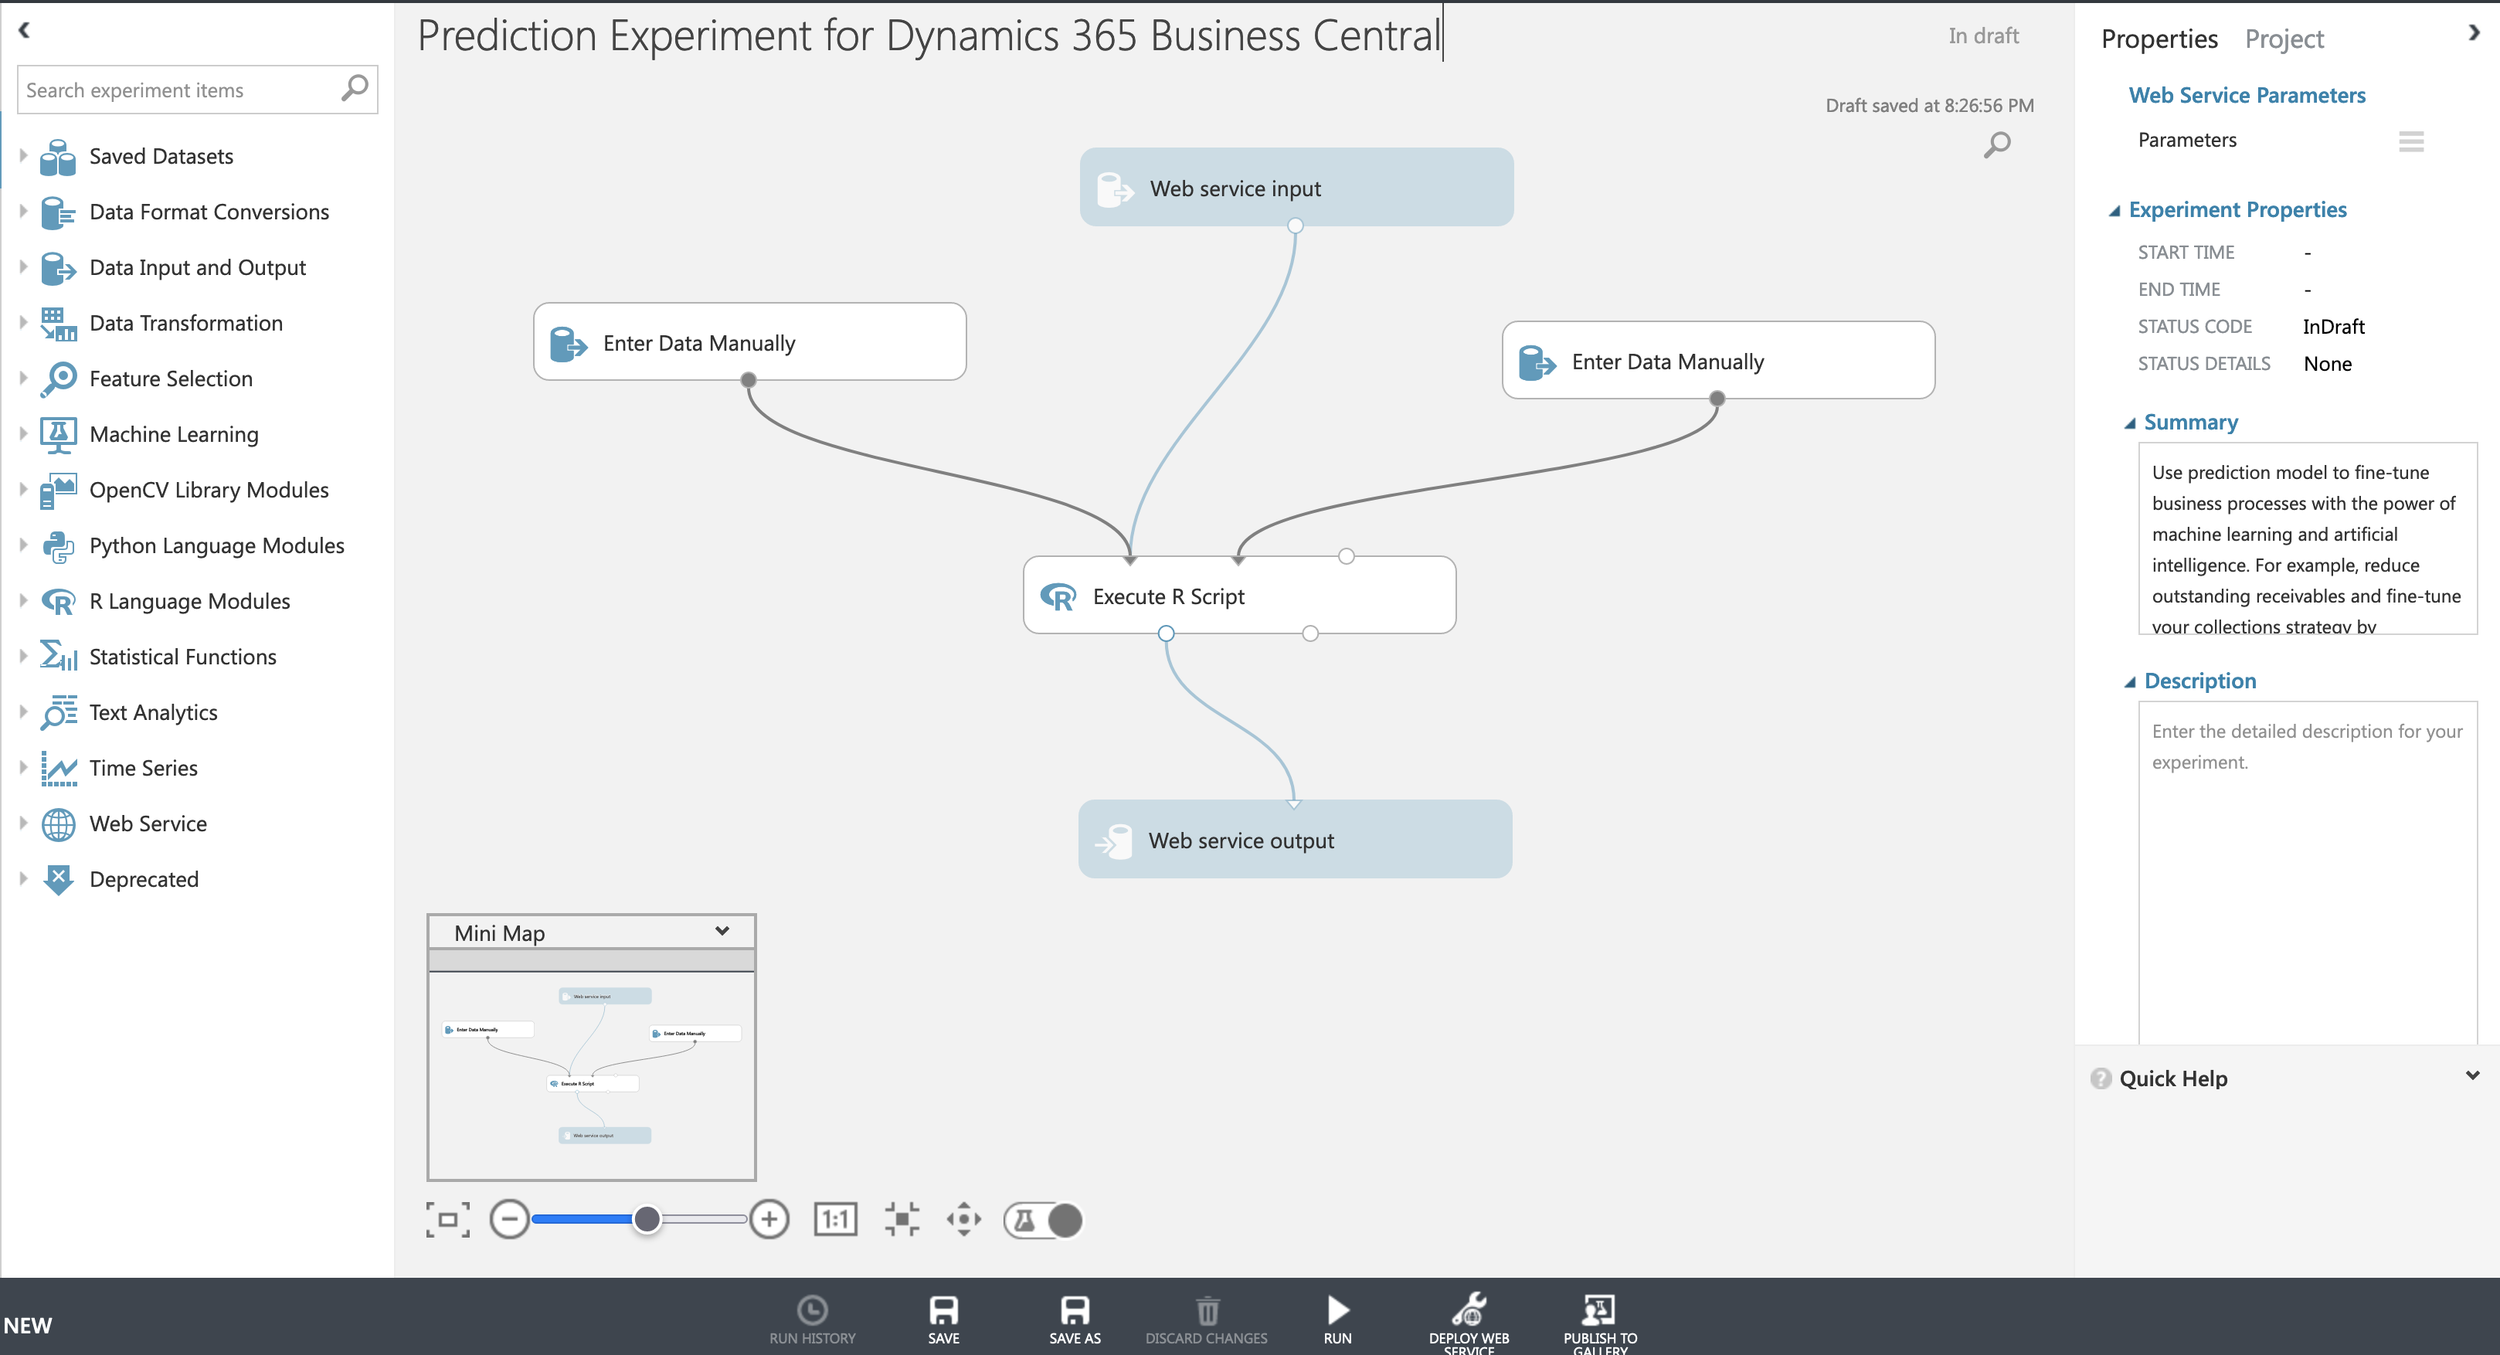
Task: Click the search magnifier in experiment items box
Action: (x=354, y=89)
